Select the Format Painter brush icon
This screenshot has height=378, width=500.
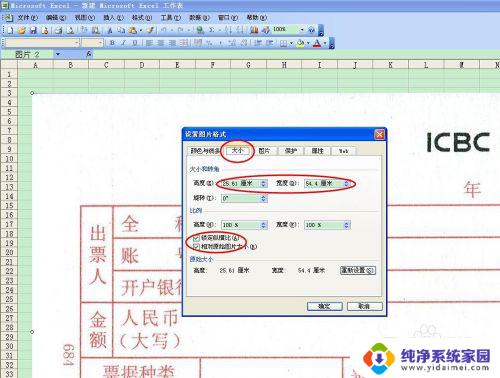click(x=150, y=30)
